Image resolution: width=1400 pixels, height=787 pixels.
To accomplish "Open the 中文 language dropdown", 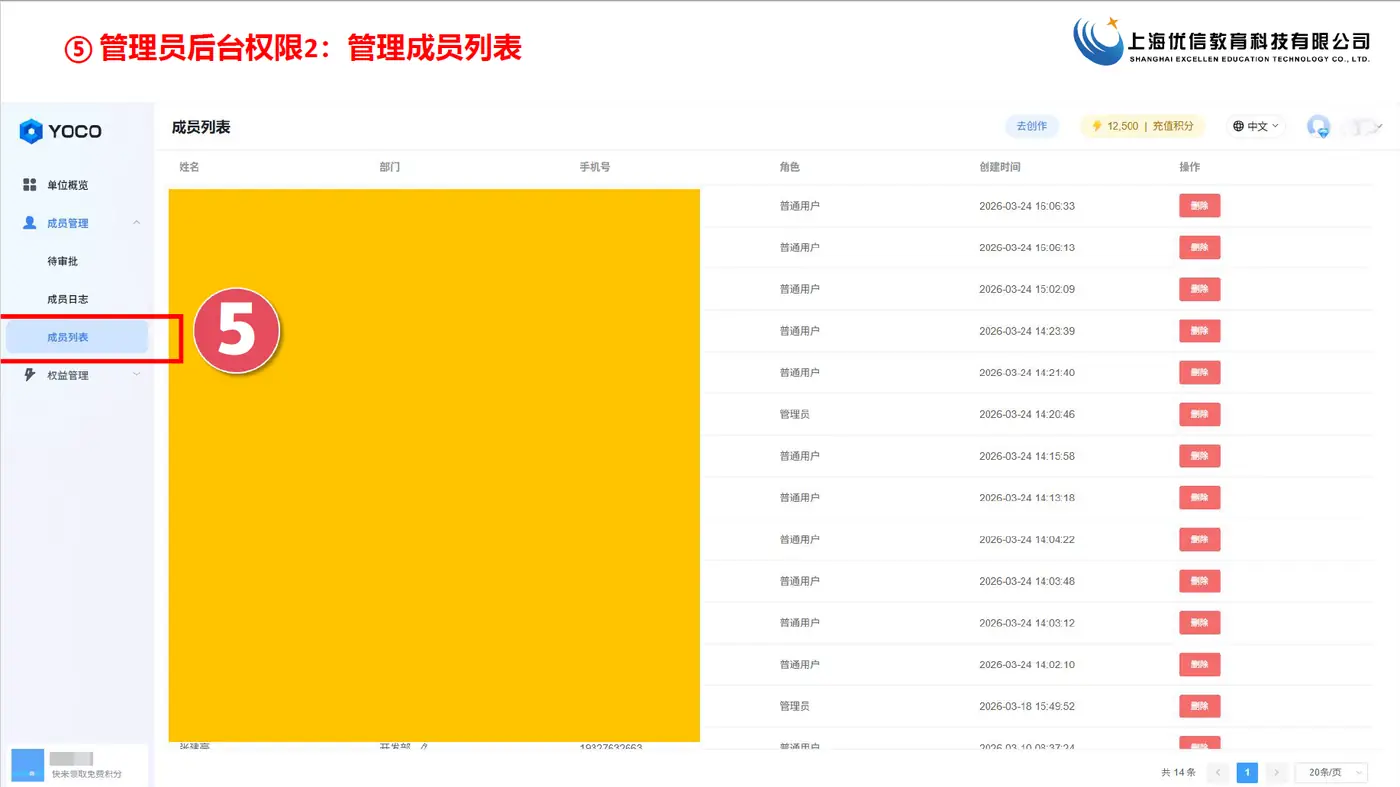I will (x=1256, y=126).
